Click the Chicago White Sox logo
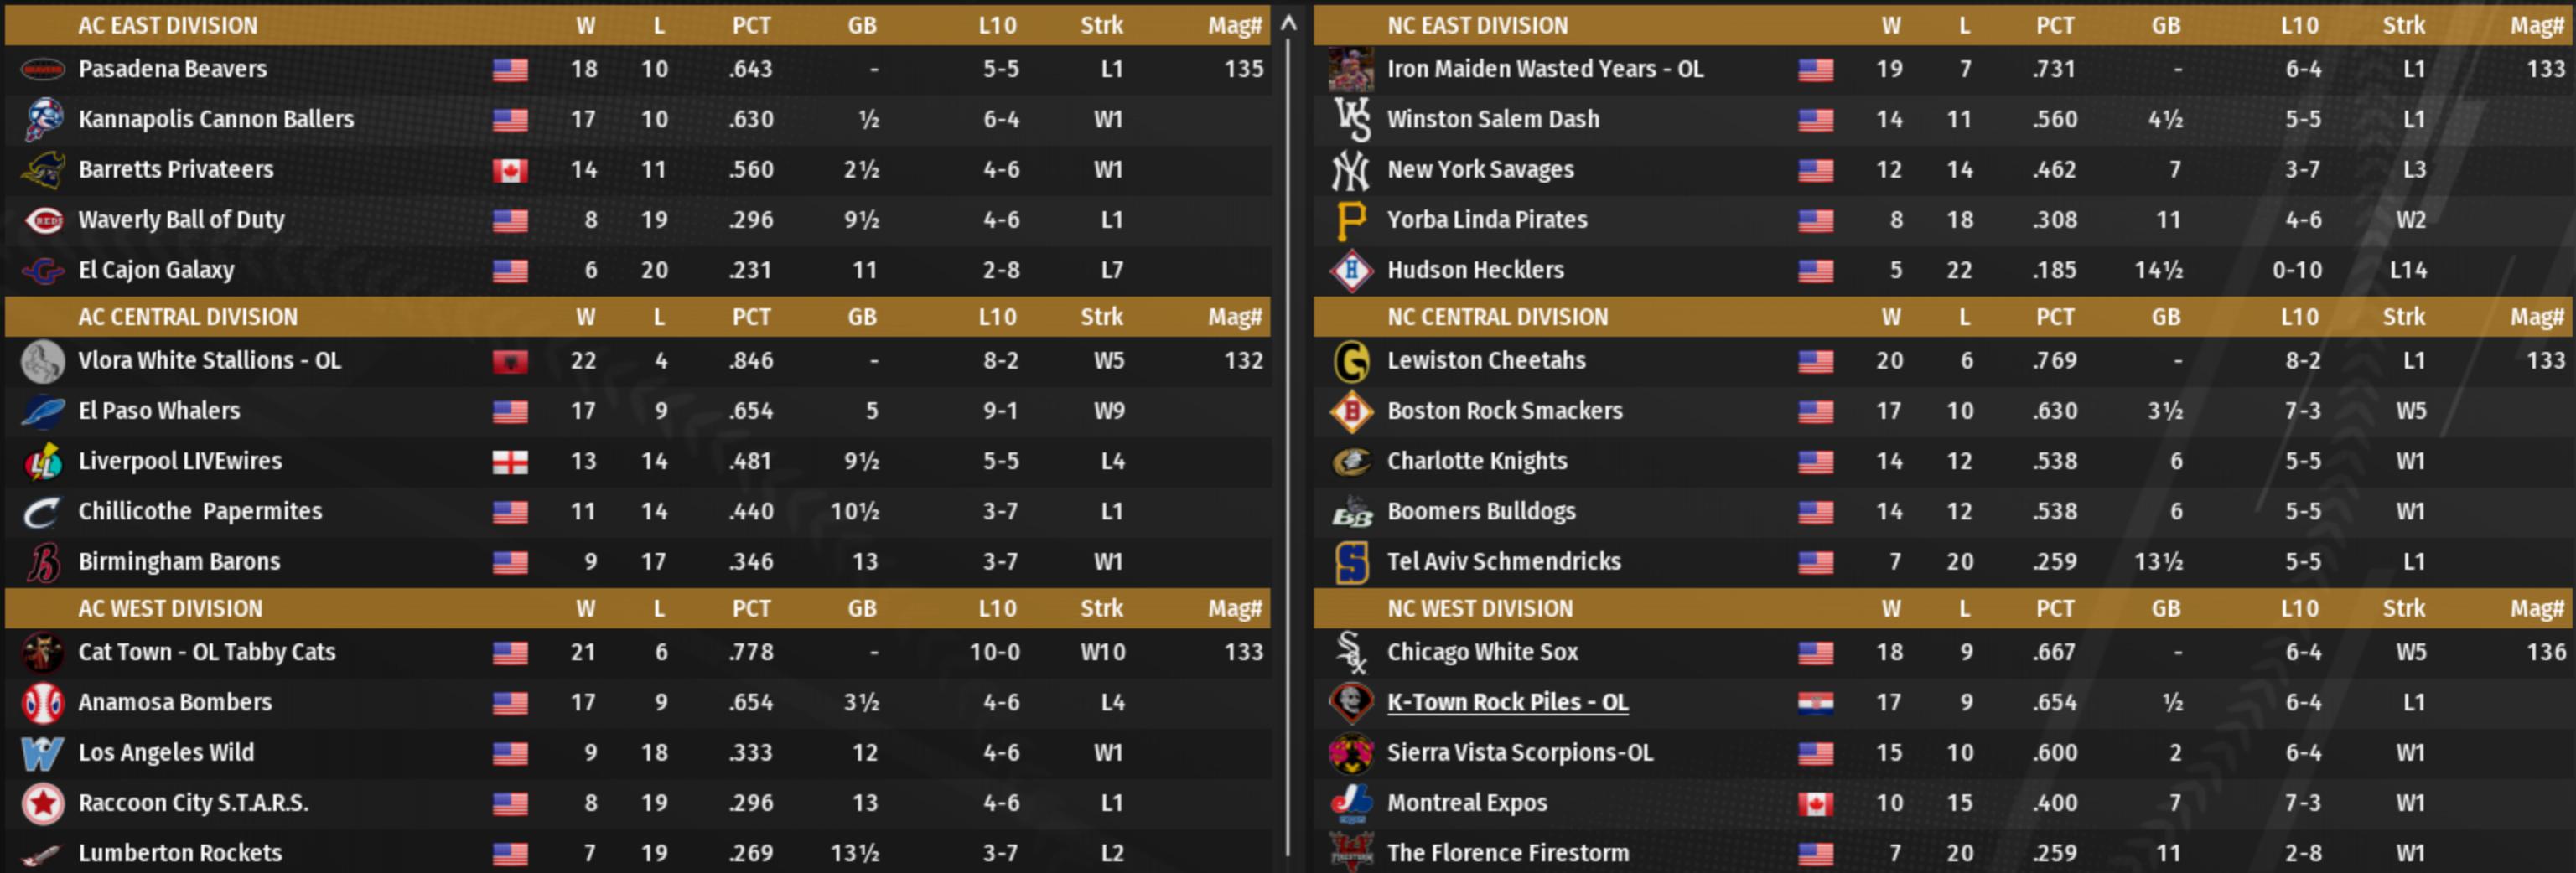2576x873 pixels. pyautogui.click(x=1351, y=652)
